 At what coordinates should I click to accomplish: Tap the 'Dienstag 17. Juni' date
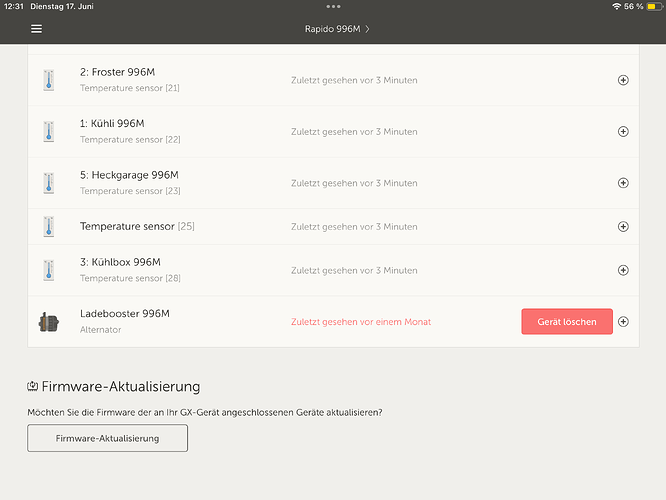click(x=62, y=6)
